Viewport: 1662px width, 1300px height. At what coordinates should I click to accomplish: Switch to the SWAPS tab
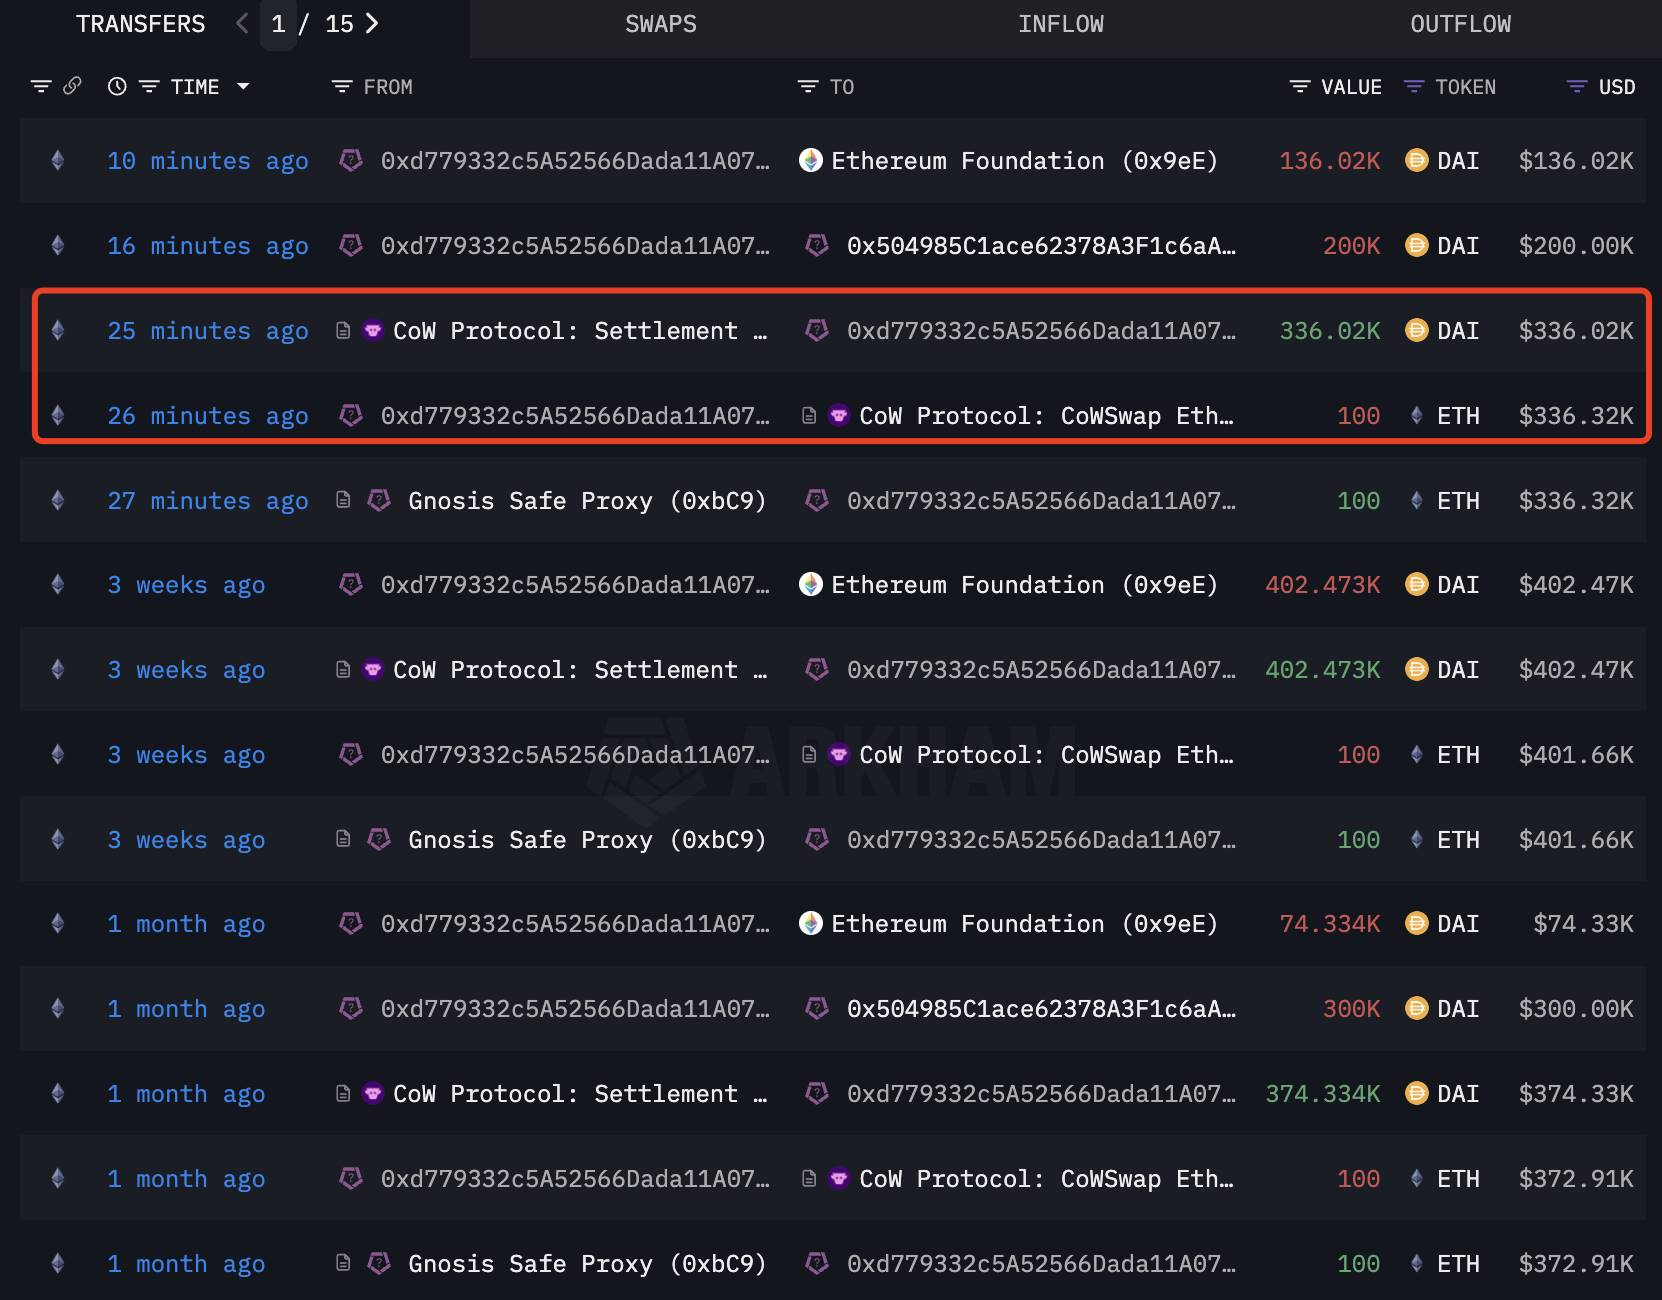coord(661,24)
